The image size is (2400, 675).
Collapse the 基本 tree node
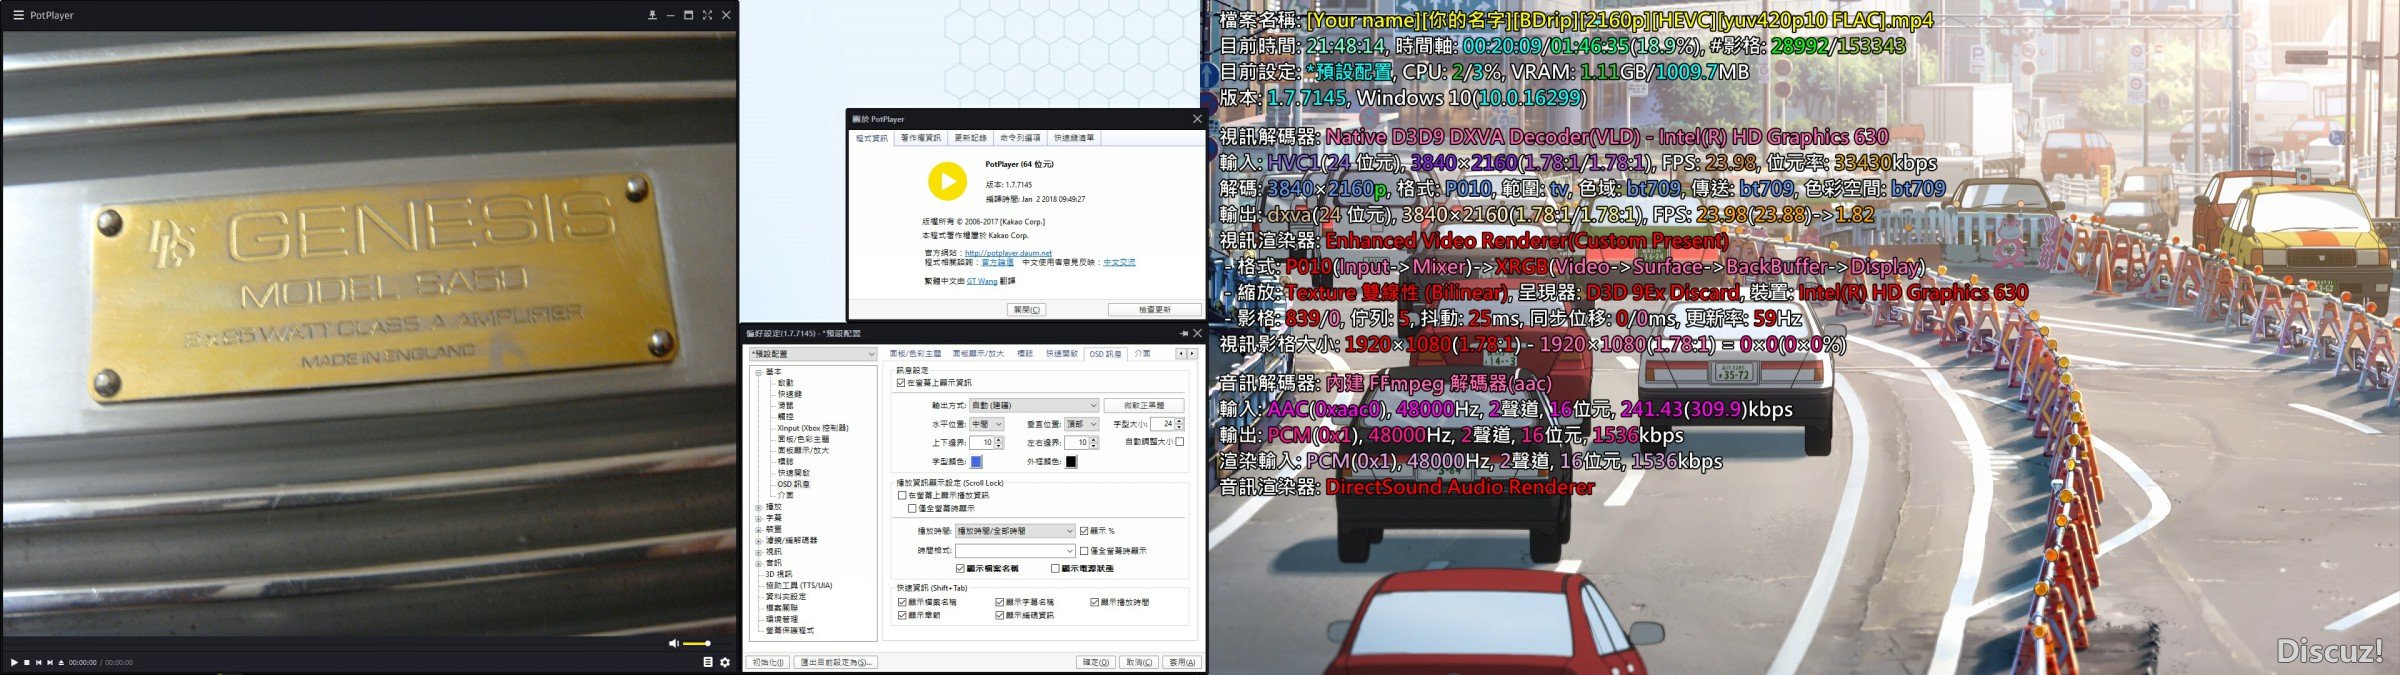[x=758, y=372]
